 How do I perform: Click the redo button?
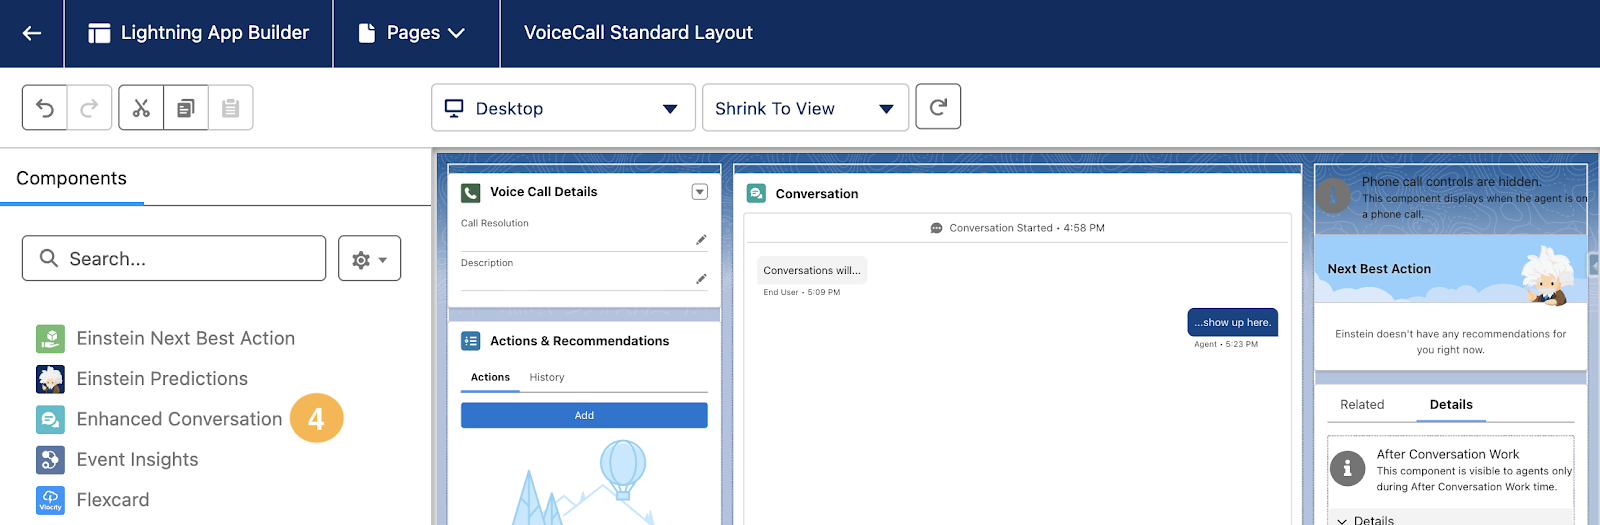(89, 108)
